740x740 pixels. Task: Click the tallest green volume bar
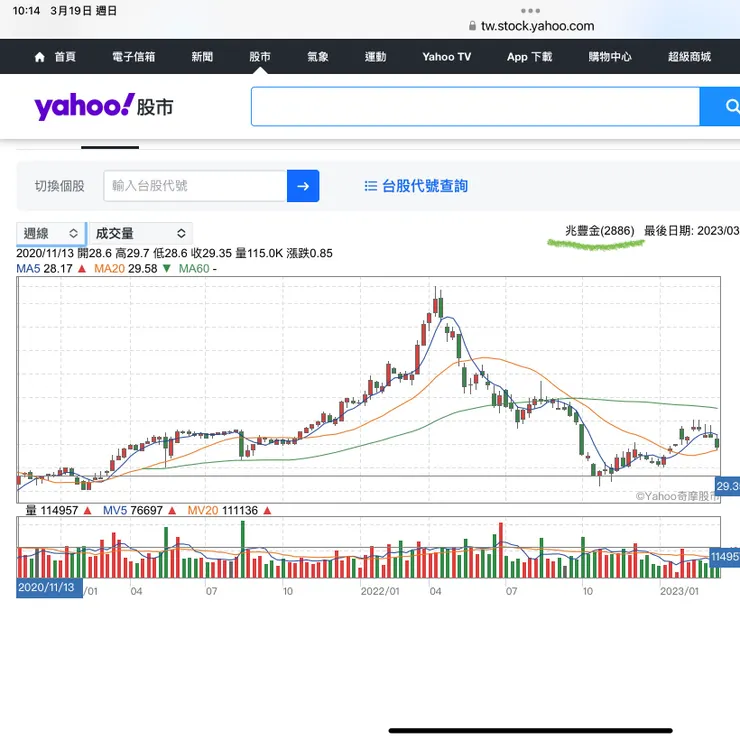pos(243,549)
